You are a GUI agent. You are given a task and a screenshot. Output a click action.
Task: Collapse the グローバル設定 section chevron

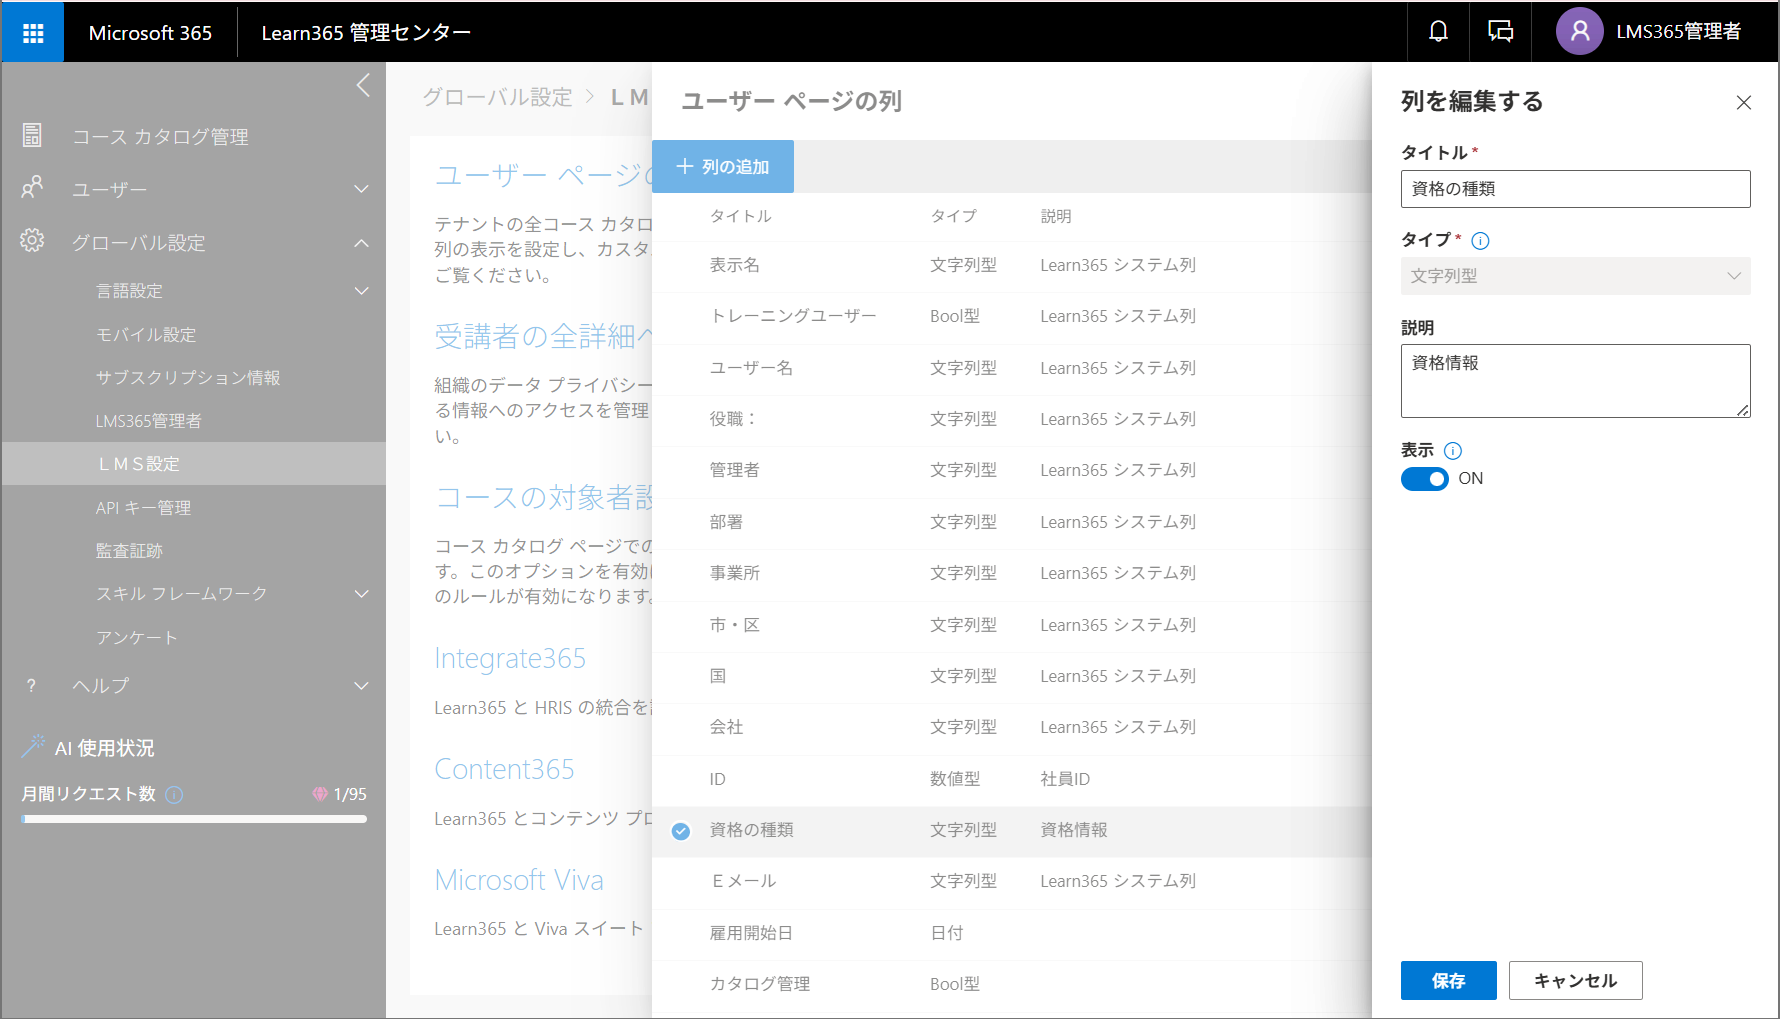pos(362,243)
